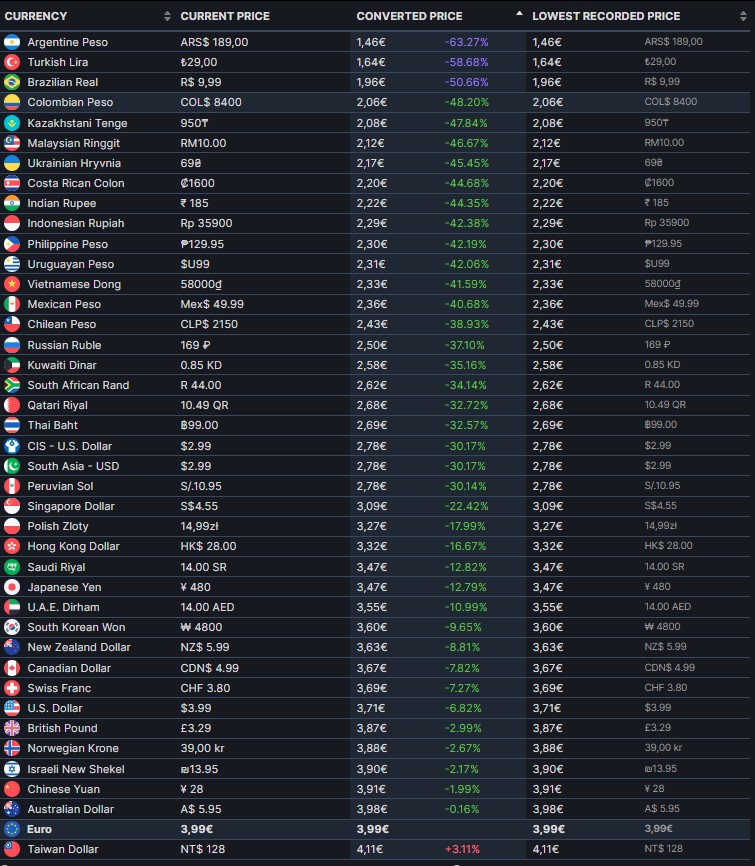755x866 pixels.
Task: Click the CIS - U.S. Dollar icon
Action: [x=12, y=446]
